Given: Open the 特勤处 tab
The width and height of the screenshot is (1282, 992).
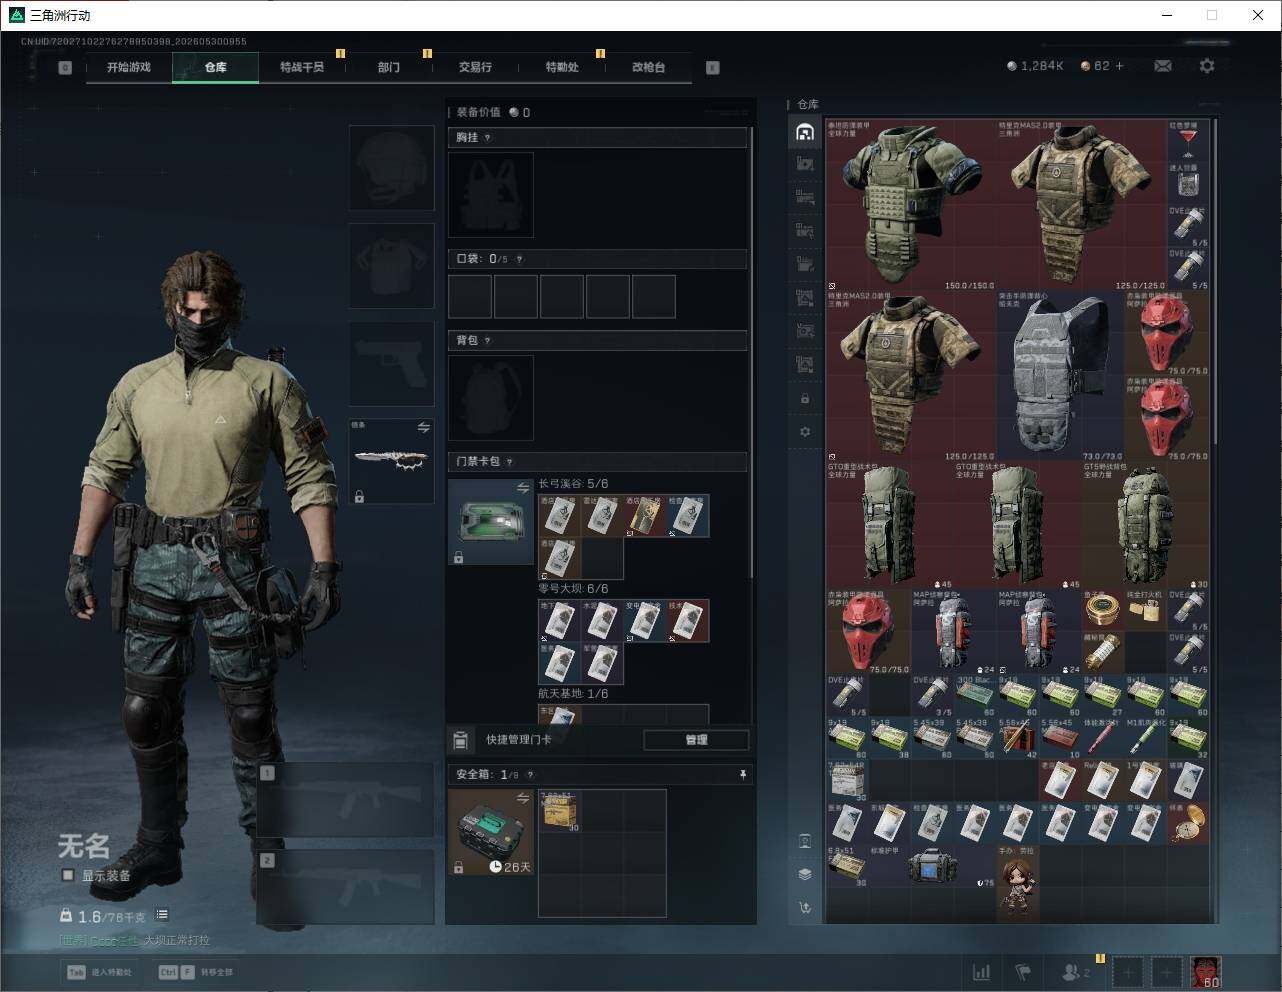Looking at the screenshot, I should pos(562,67).
